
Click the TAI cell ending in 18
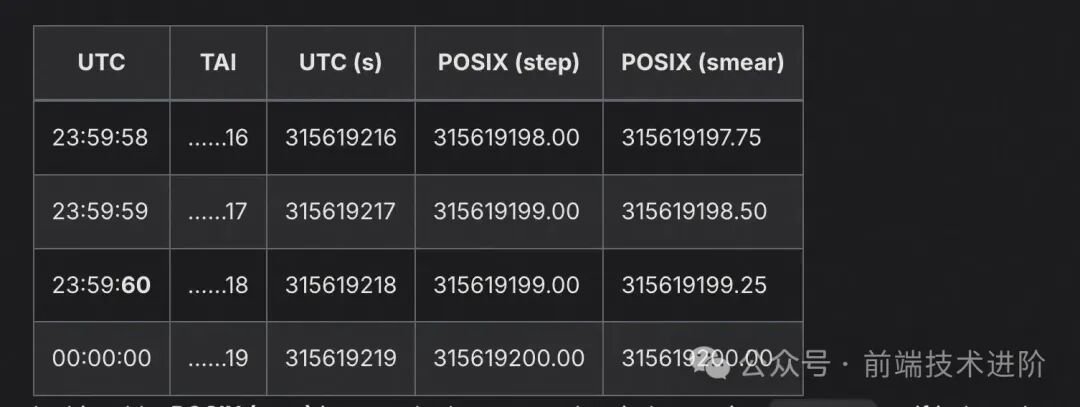(218, 285)
